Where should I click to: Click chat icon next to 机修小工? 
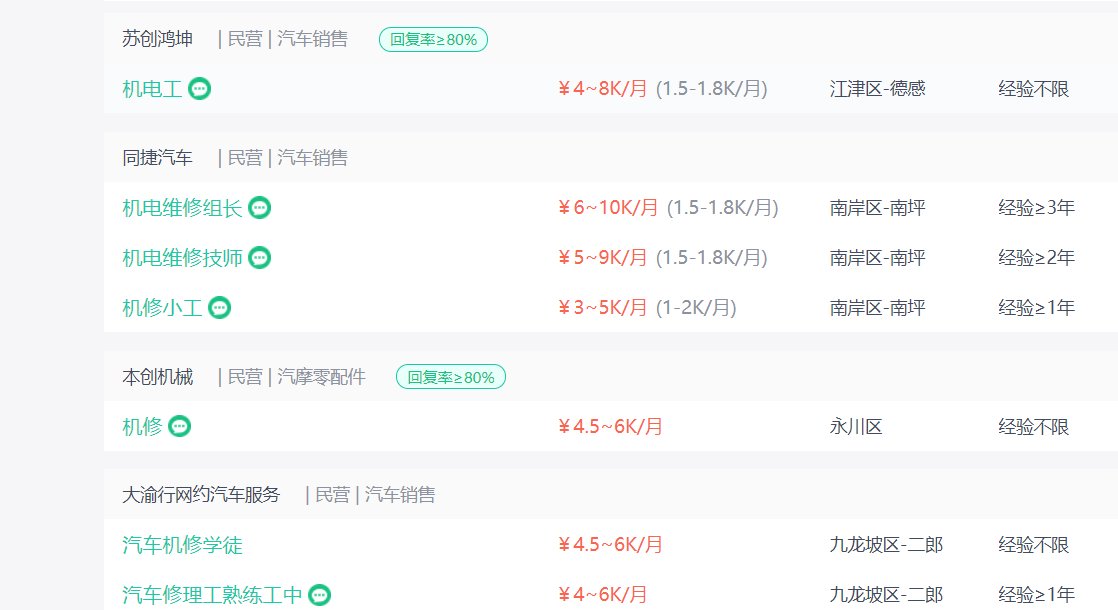[x=220, y=308]
